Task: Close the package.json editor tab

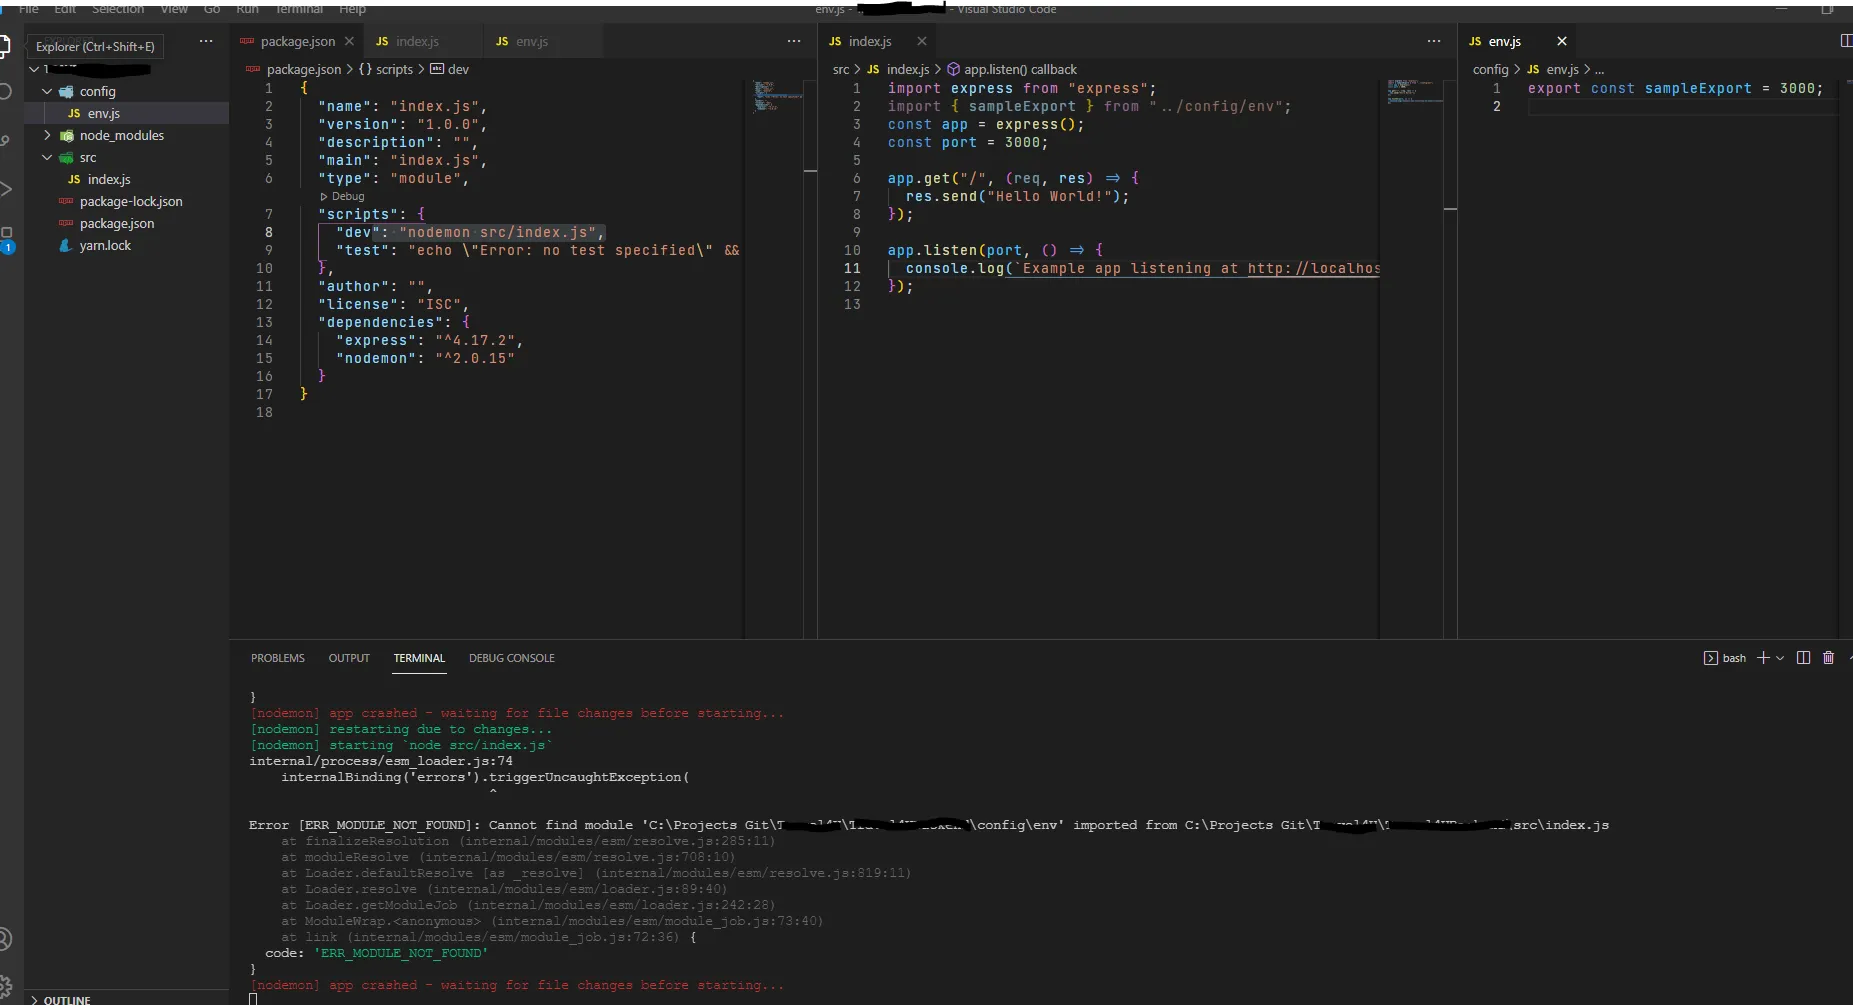Action: pos(349,41)
